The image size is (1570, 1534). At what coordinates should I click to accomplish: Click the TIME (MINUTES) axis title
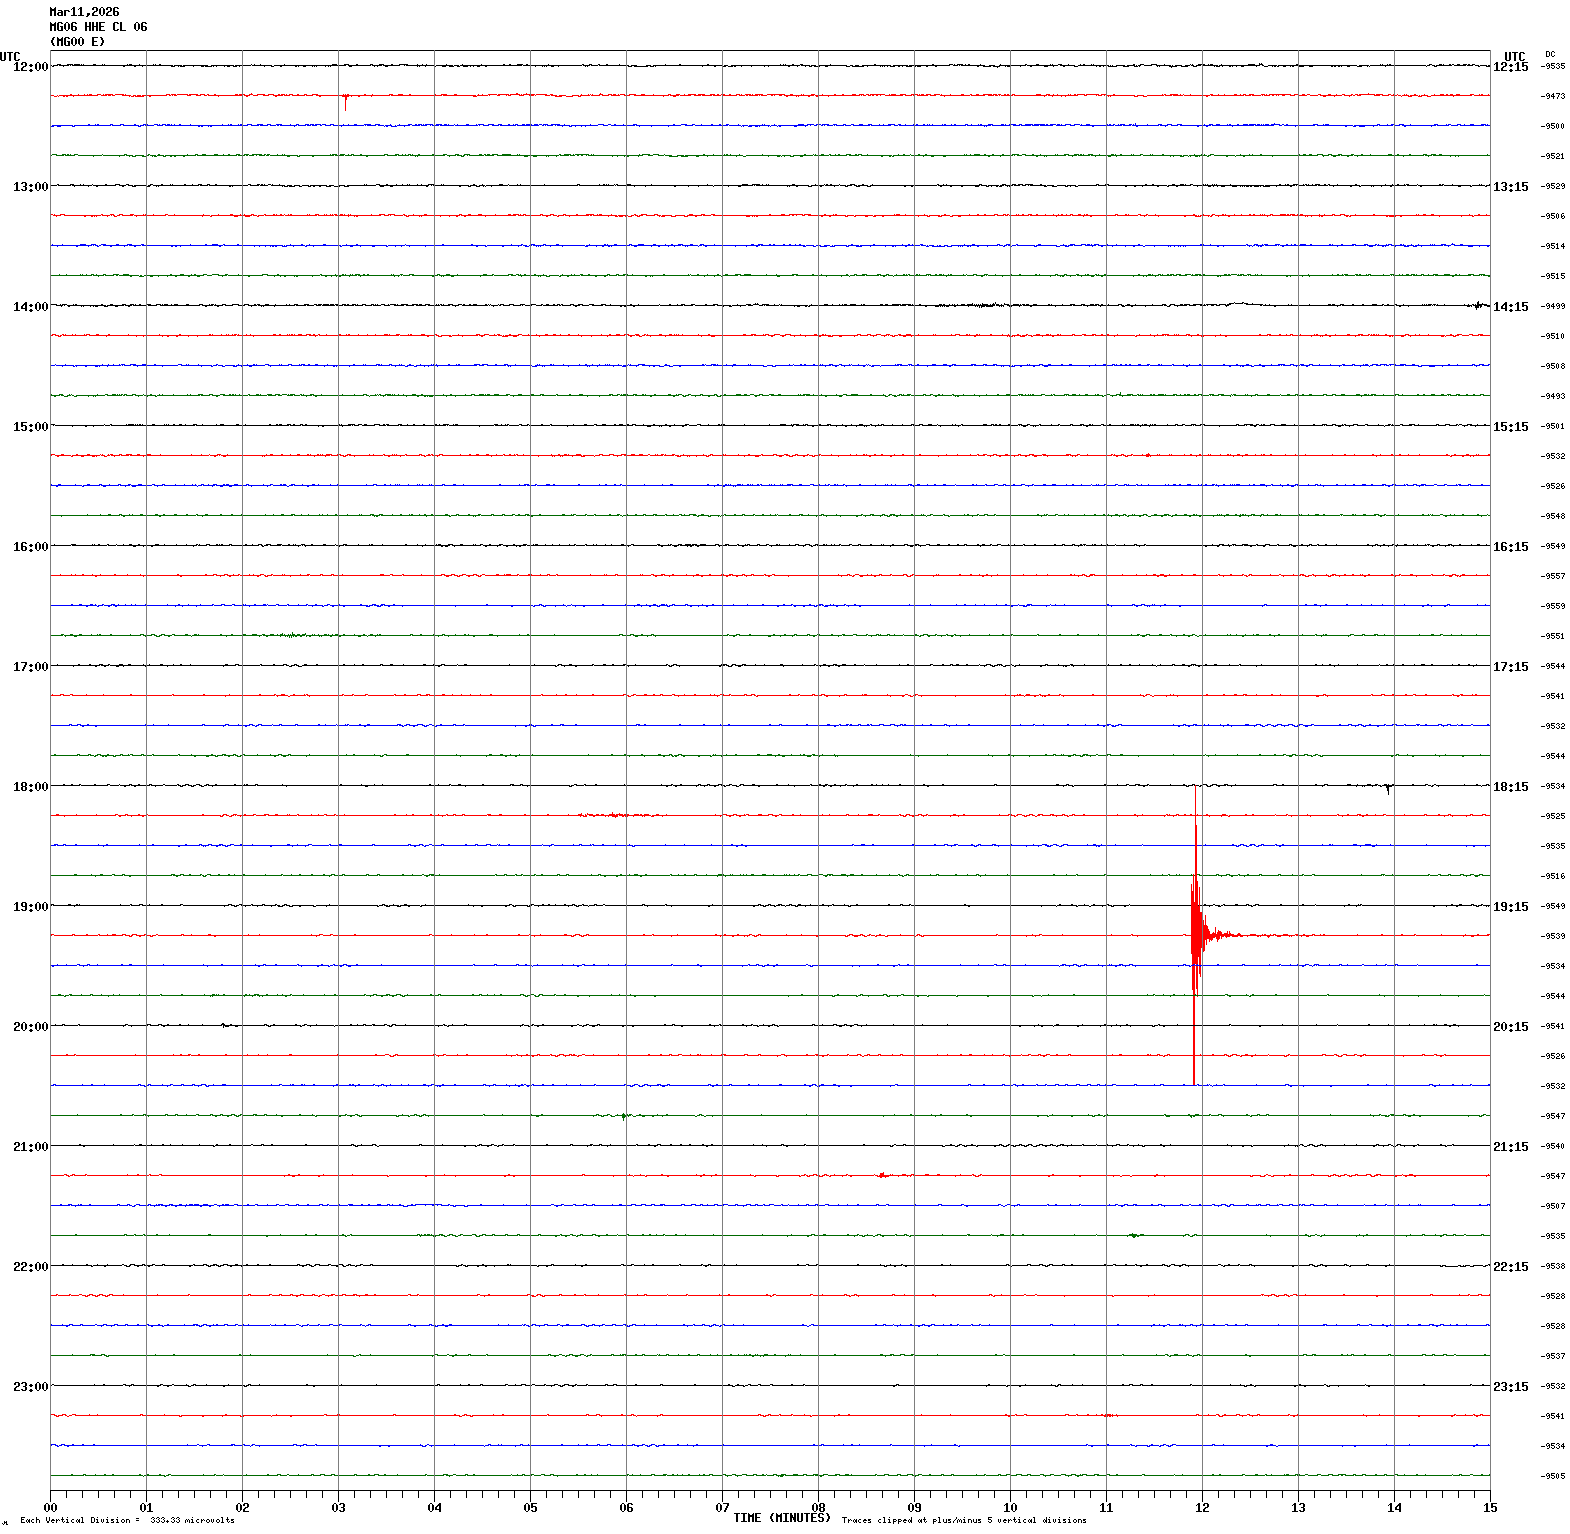coord(781,1518)
